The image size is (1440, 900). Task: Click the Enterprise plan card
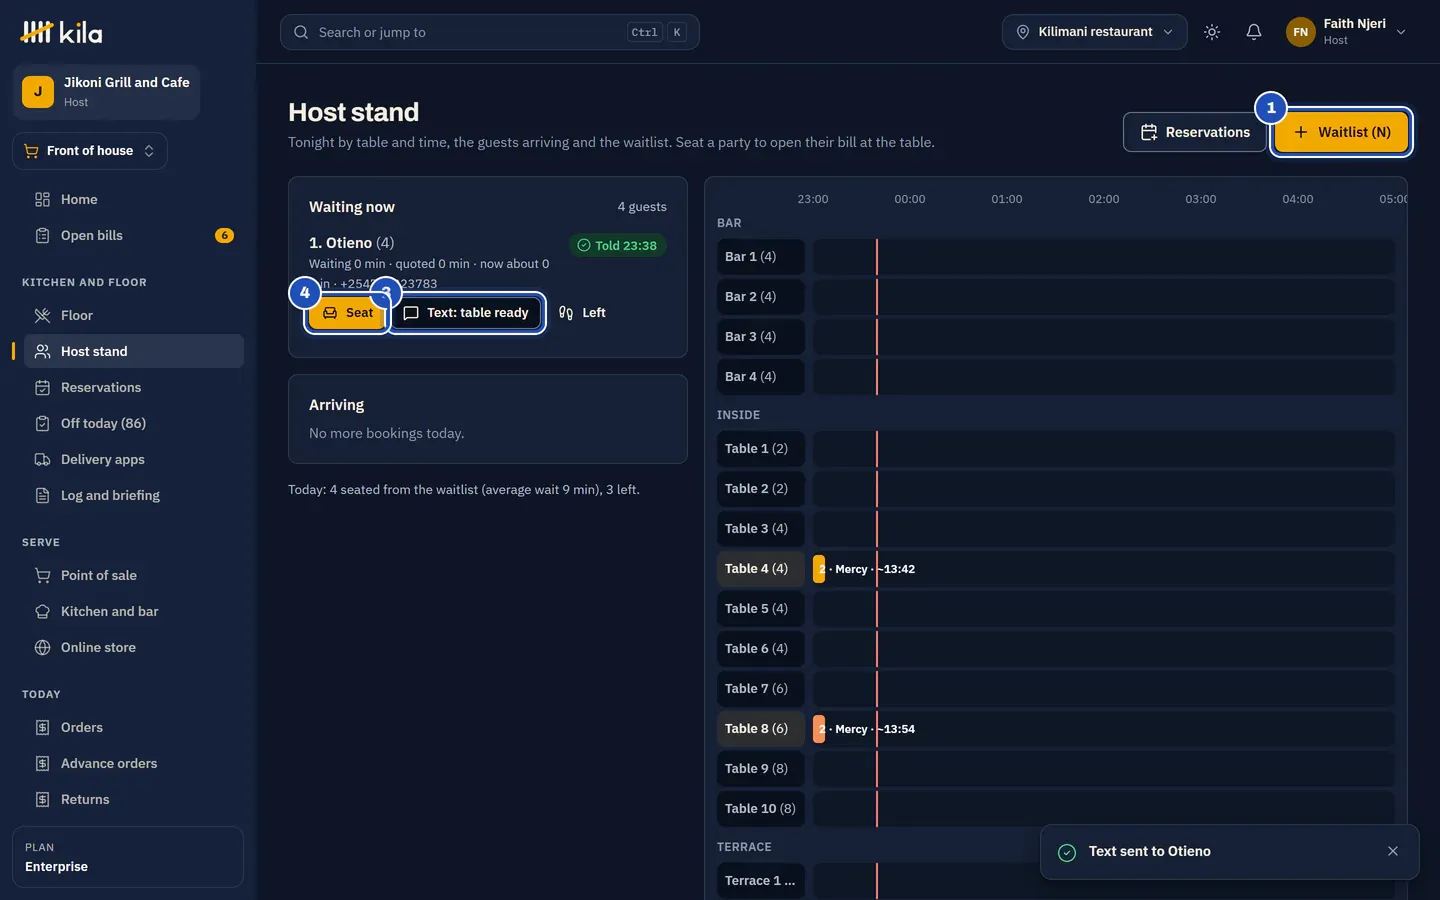[x=128, y=857]
